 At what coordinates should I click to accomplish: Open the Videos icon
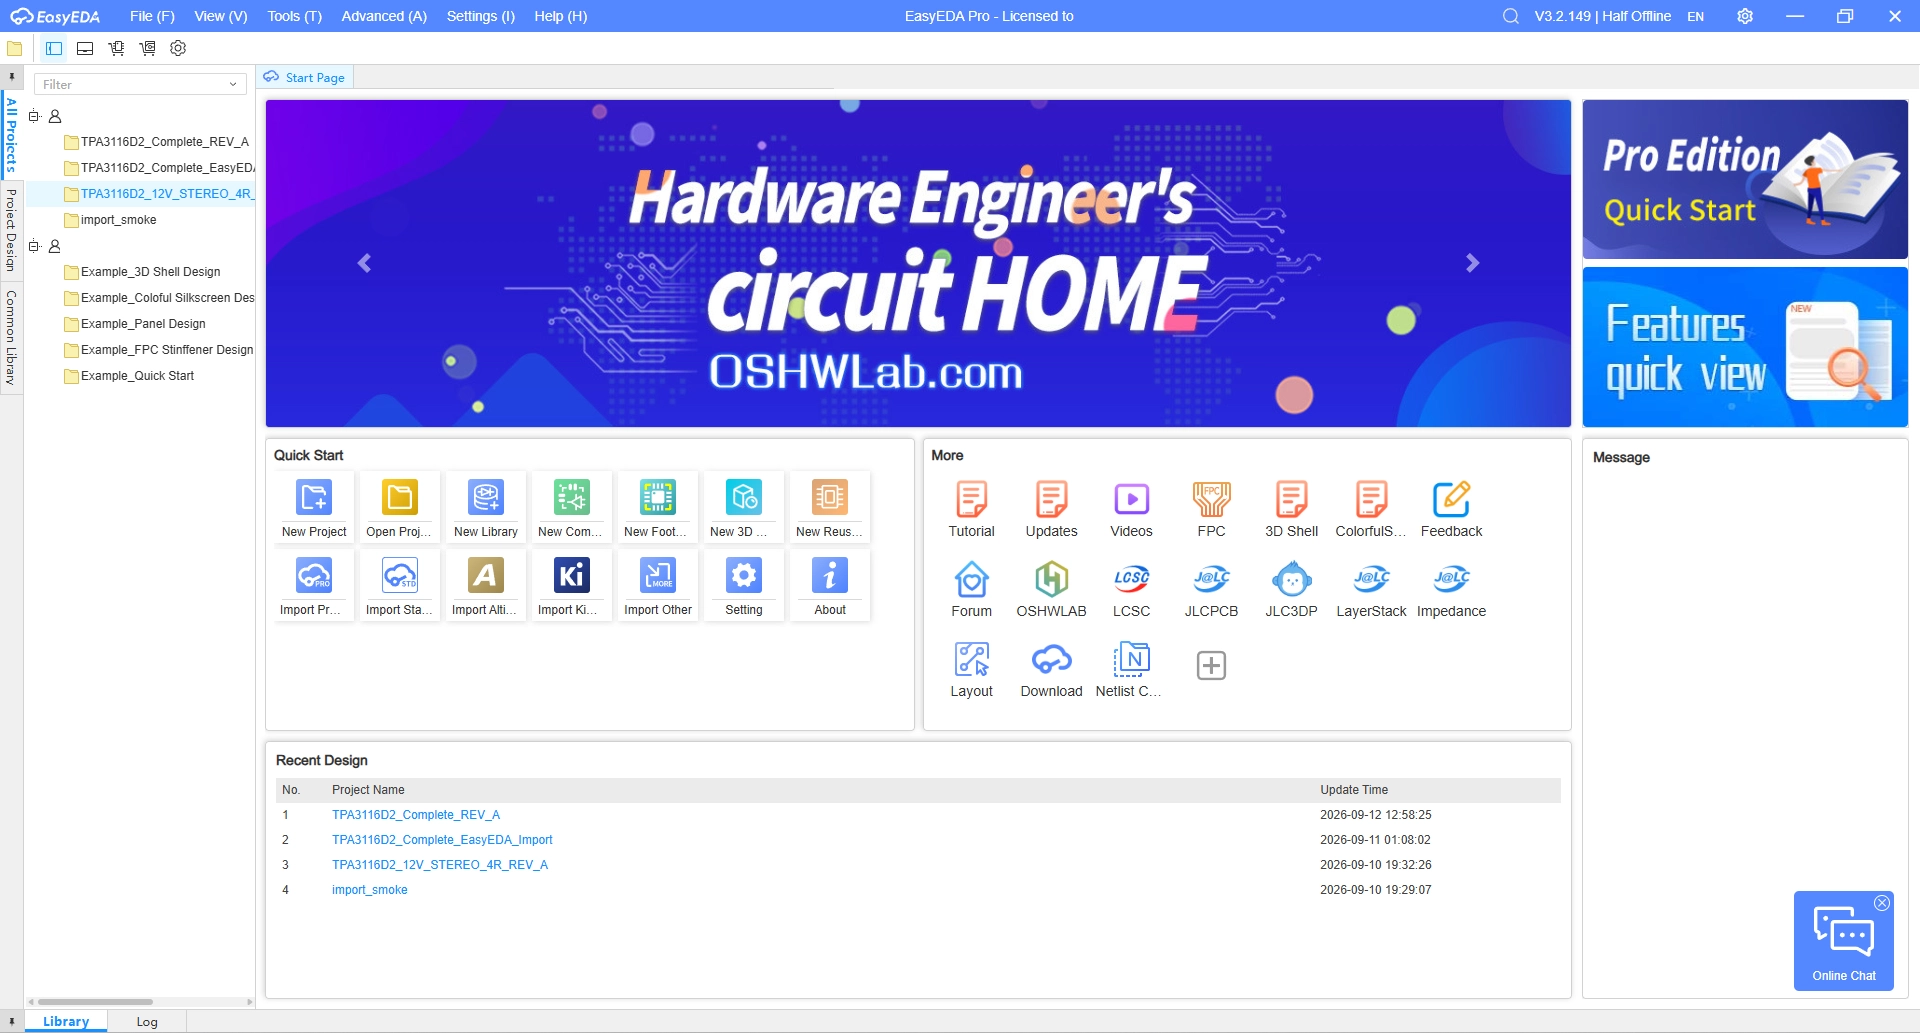(x=1132, y=499)
